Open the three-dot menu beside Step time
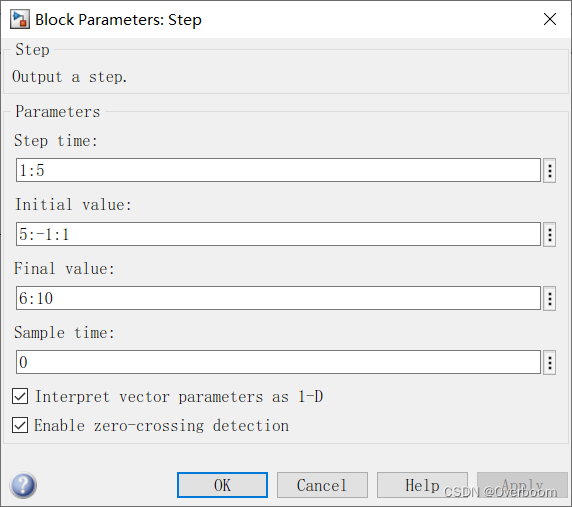Viewport: 572px width, 507px height. click(549, 170)
